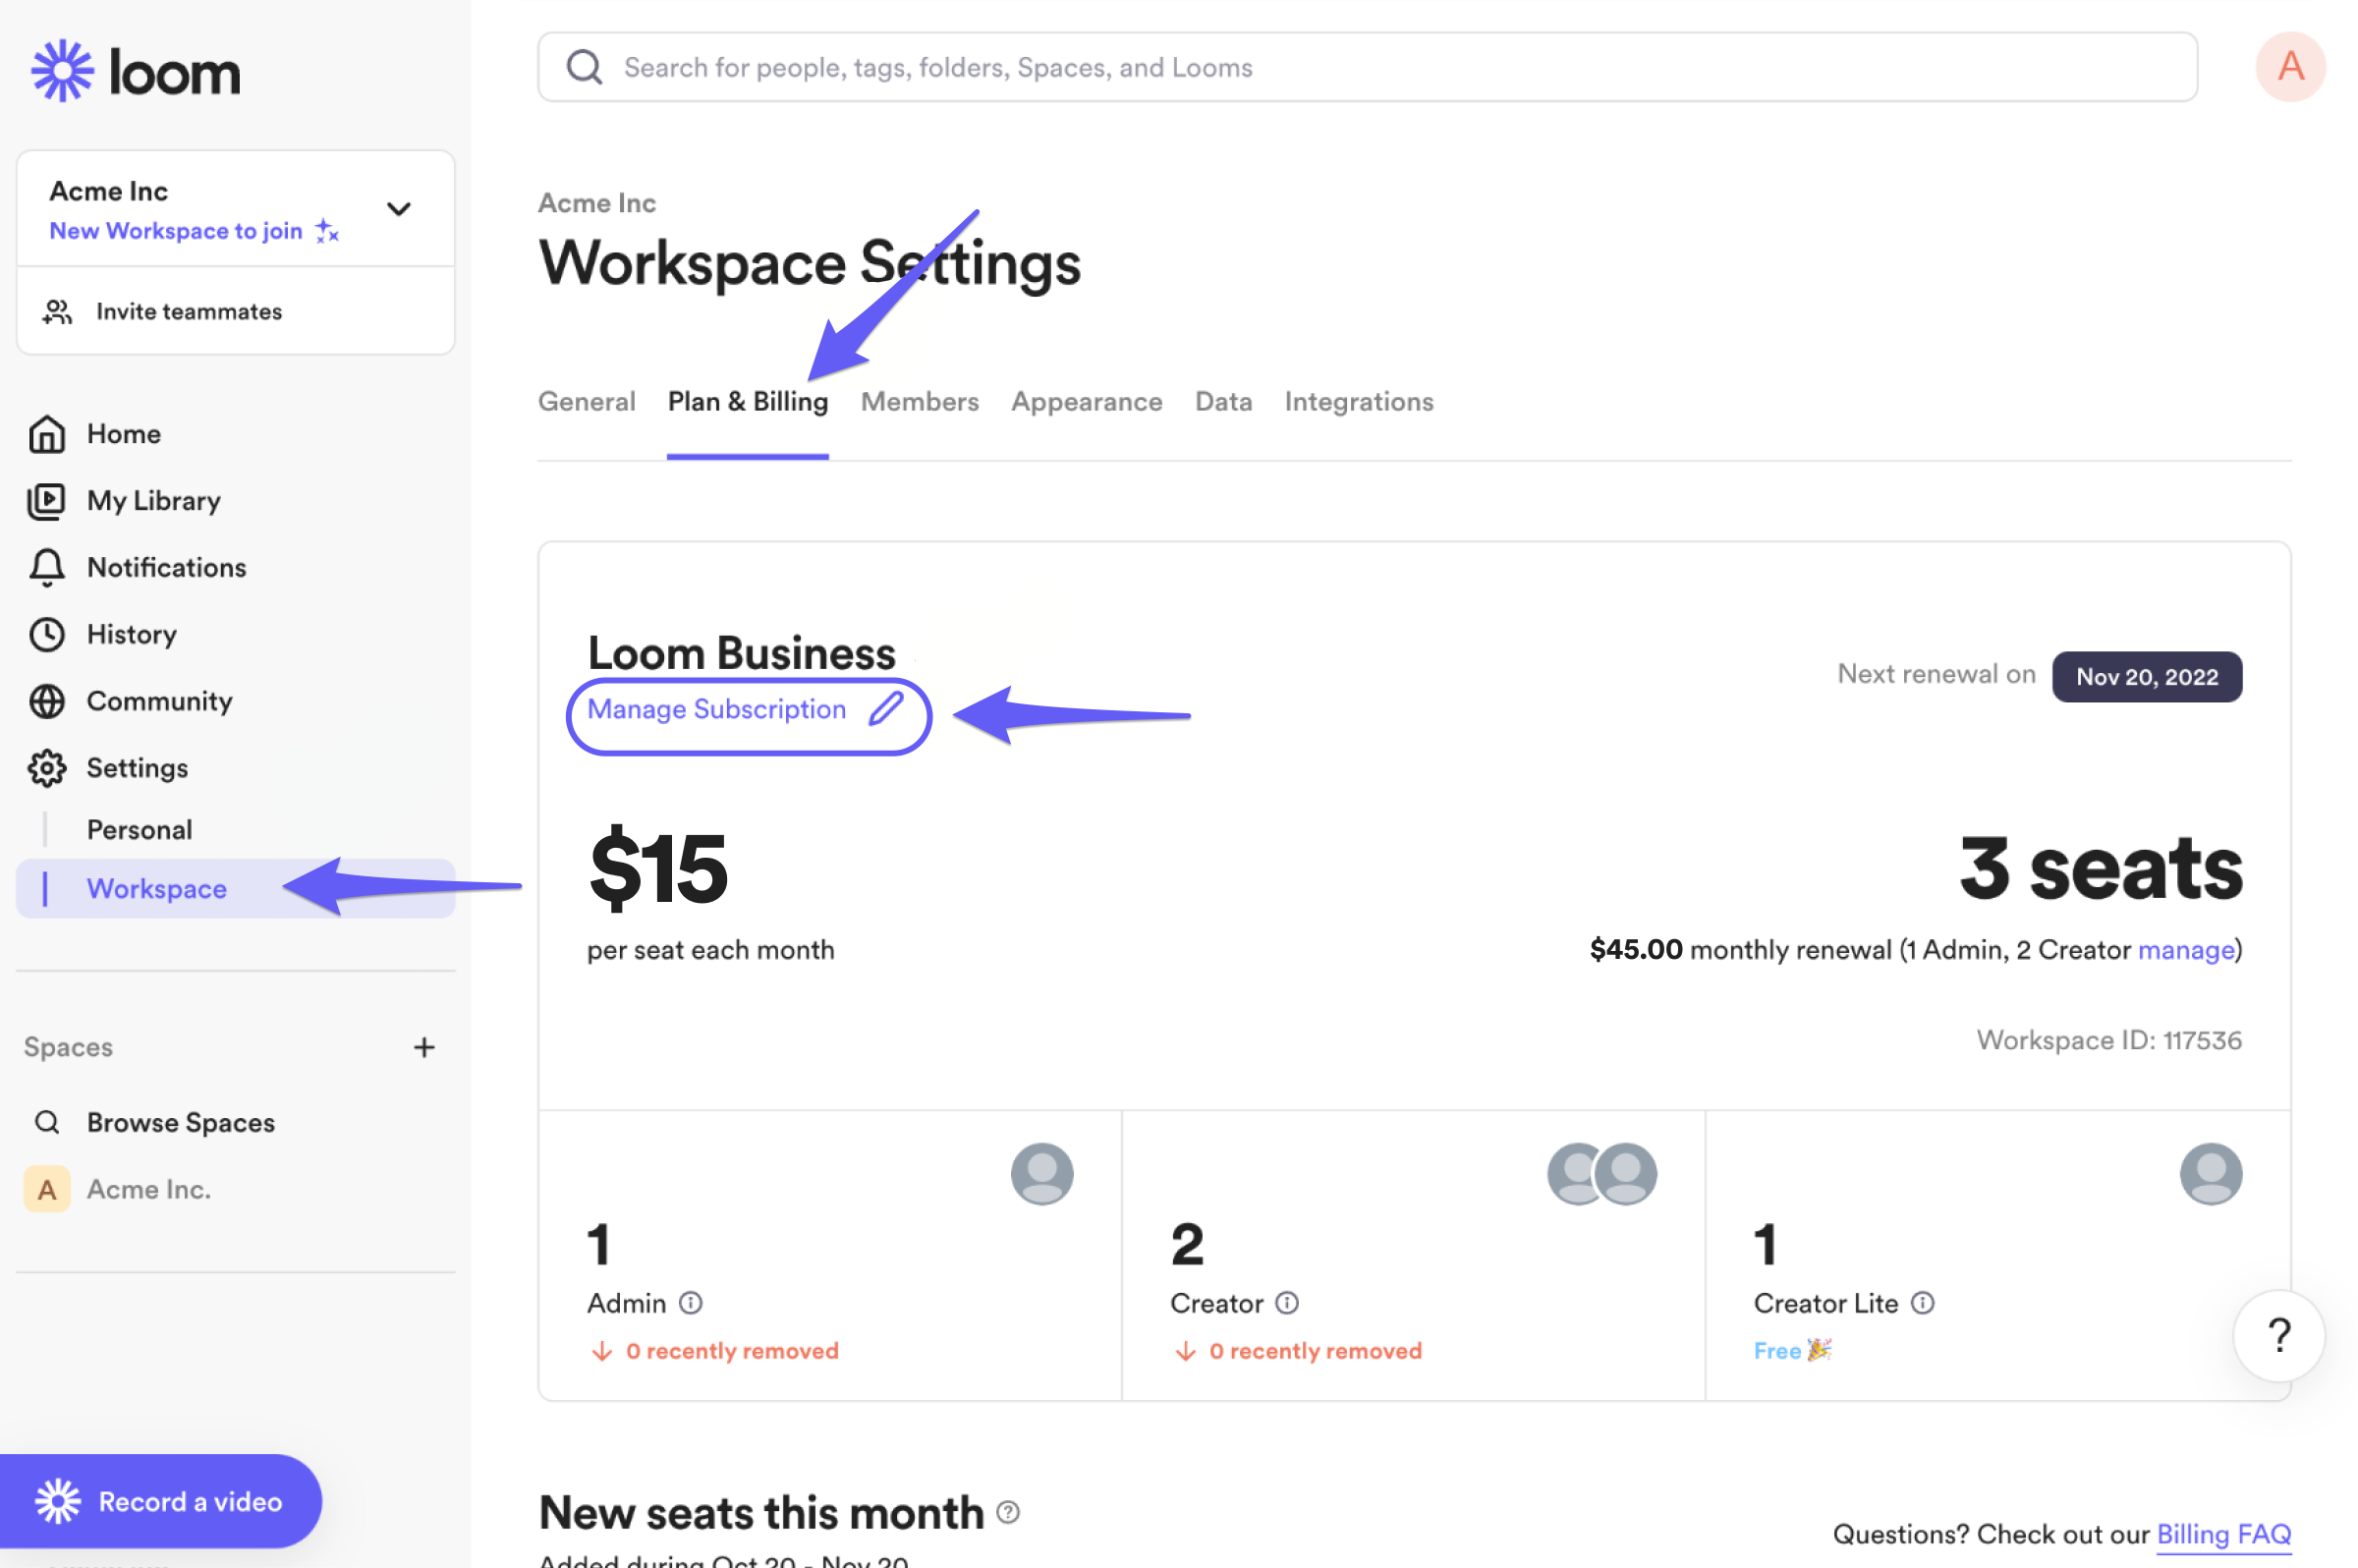Image resolution: width=2358 pixels, height=1568 pixels.
Task: Open the Acme Inc. space
Action: (x=149, y=1189)
